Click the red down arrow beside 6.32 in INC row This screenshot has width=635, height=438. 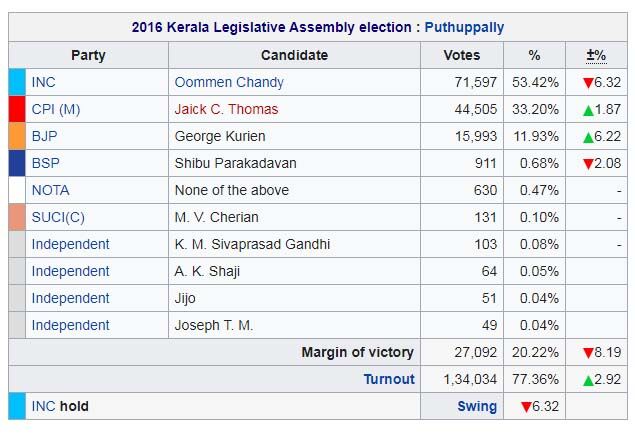coord(589,83)
